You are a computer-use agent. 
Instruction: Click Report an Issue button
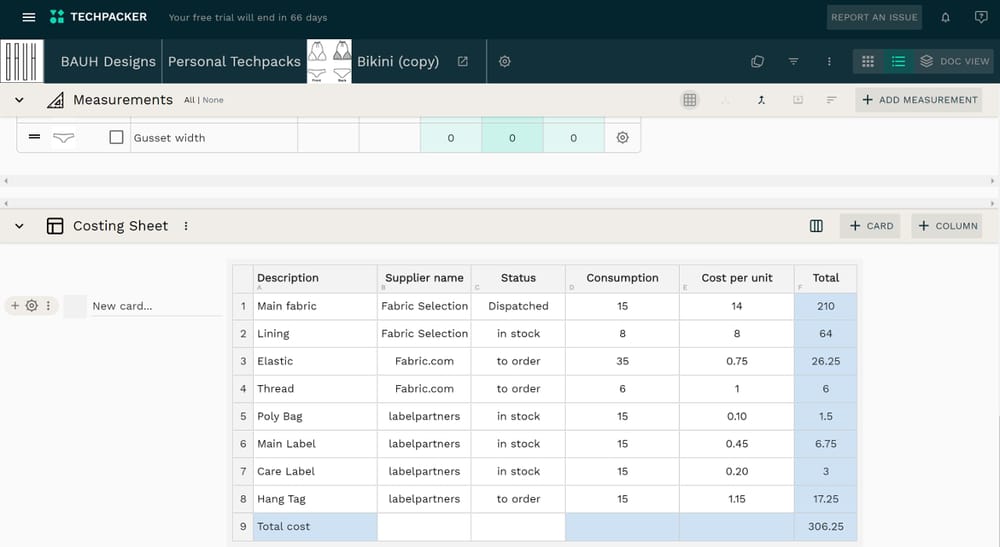[874, 17]
